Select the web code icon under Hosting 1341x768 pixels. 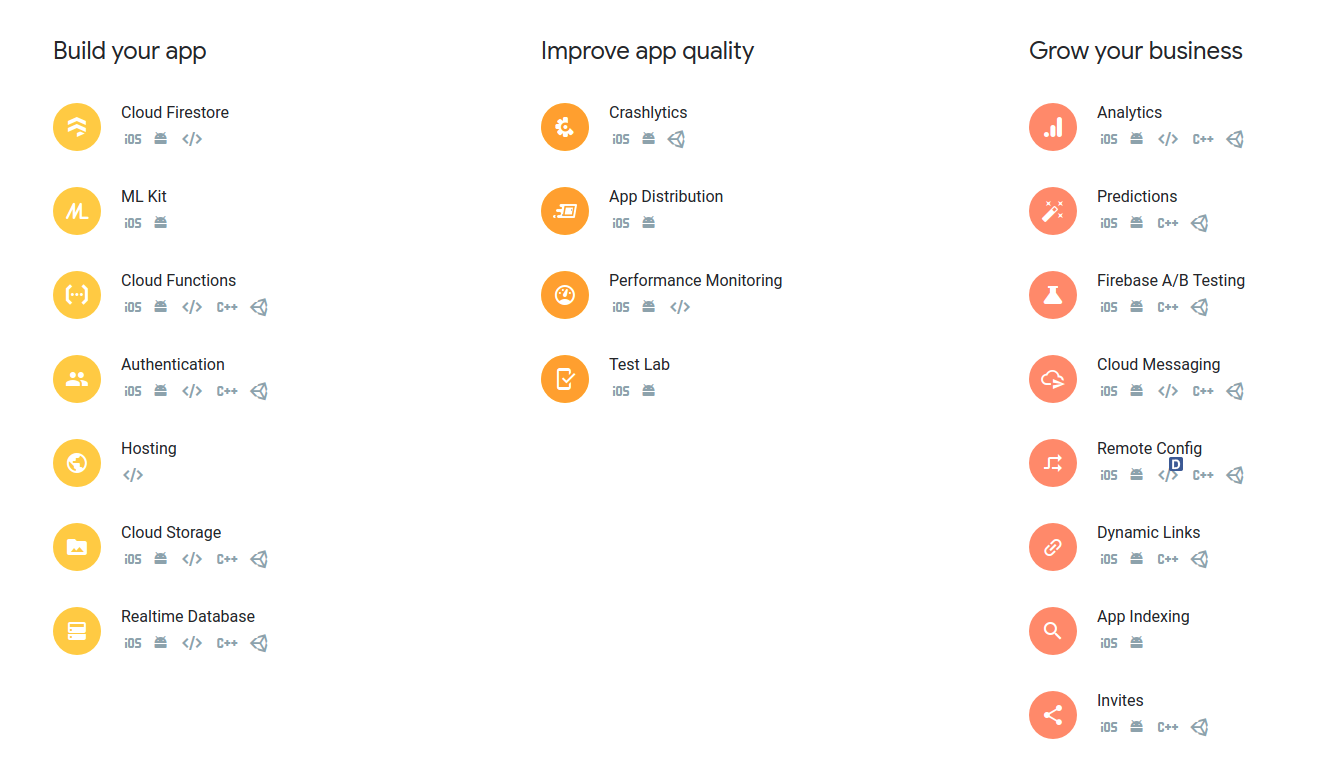click(133, 476)
